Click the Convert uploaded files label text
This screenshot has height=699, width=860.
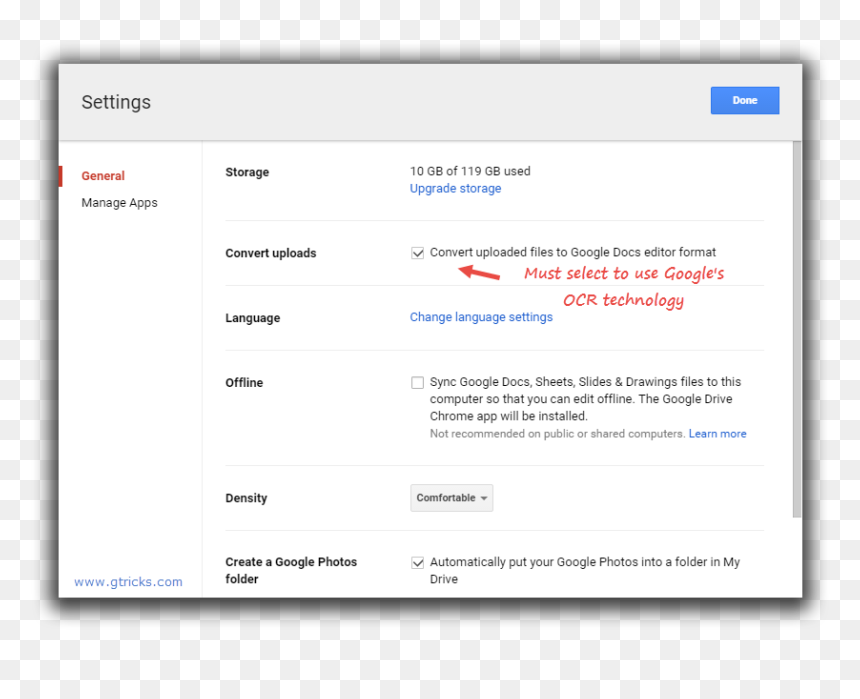point(573,252)
